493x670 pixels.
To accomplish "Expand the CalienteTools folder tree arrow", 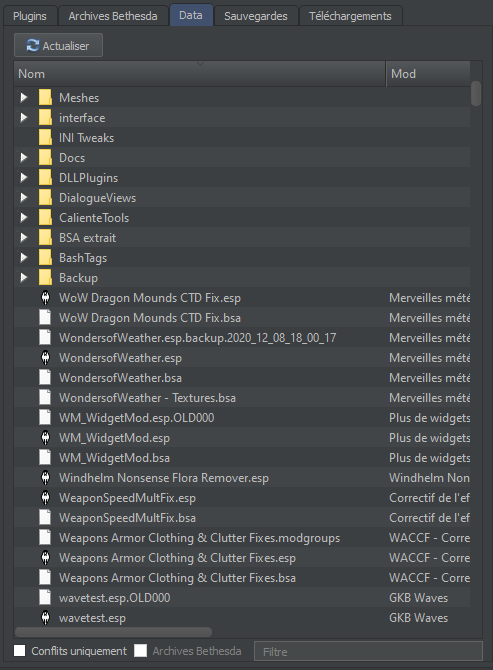I will point(24,217).
